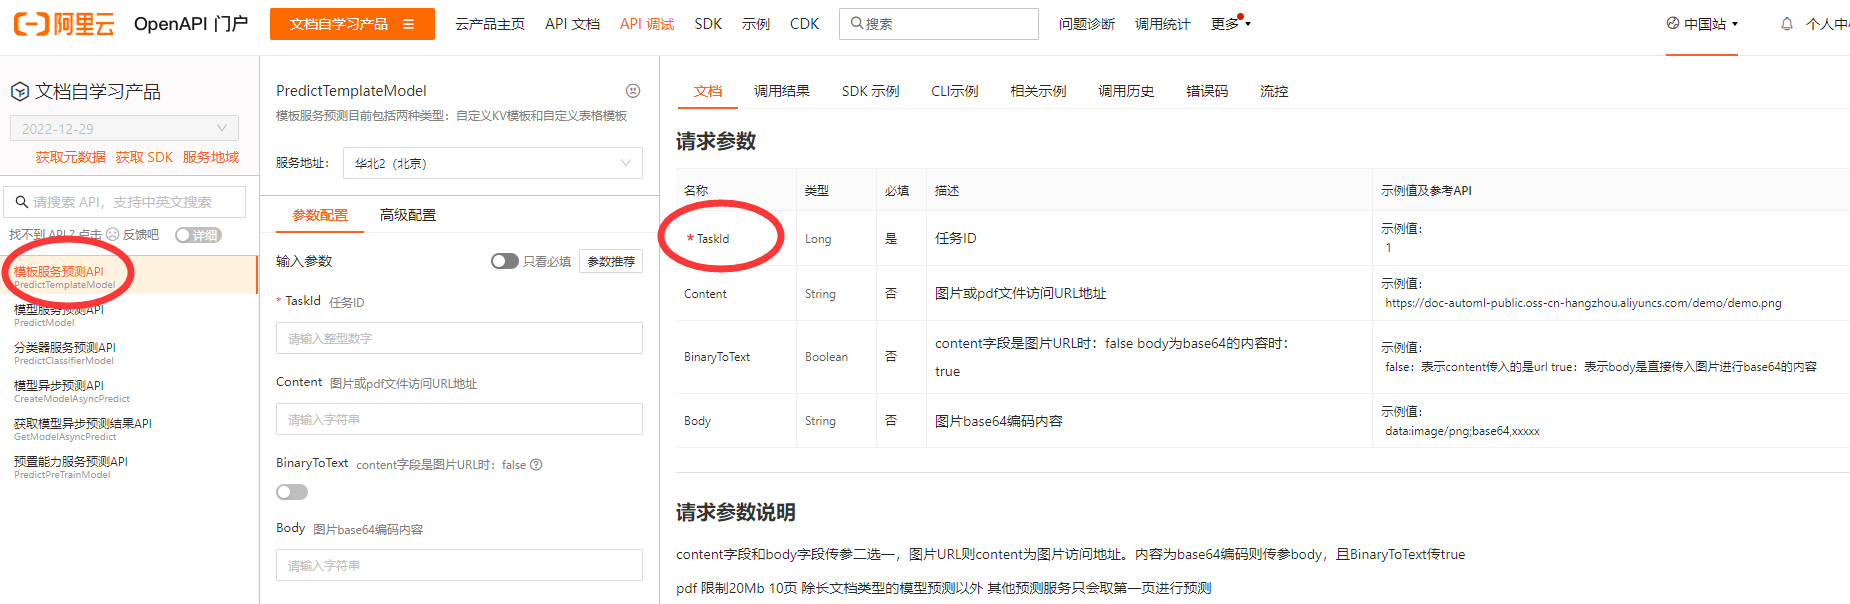Viewport: 1850px width, 604px height.
Task: Open the 错误码 tab
Action: pyautogui.click(x=1207, y=91)
